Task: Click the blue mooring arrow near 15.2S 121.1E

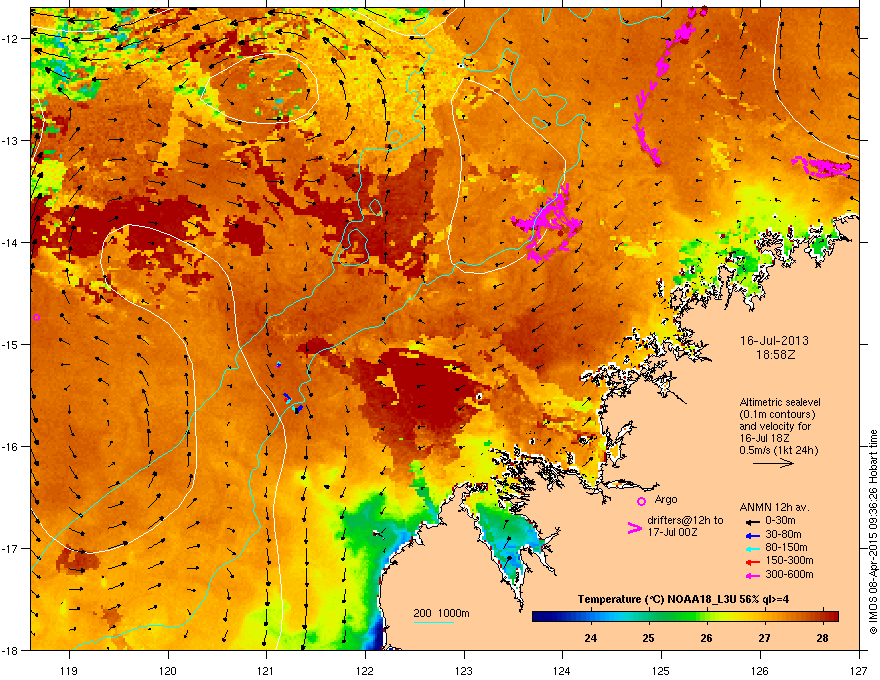Action: (278, 364)
